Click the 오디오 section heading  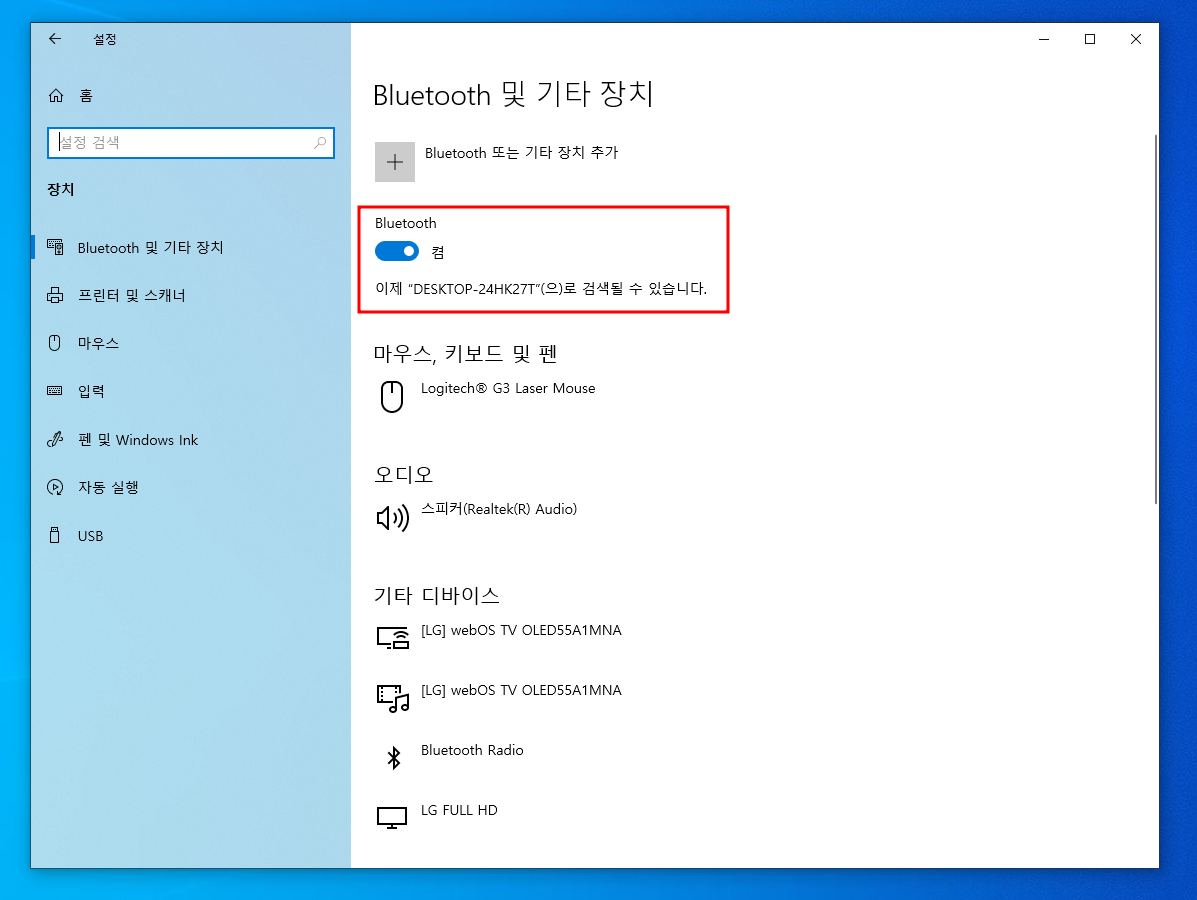click(403, 475)
